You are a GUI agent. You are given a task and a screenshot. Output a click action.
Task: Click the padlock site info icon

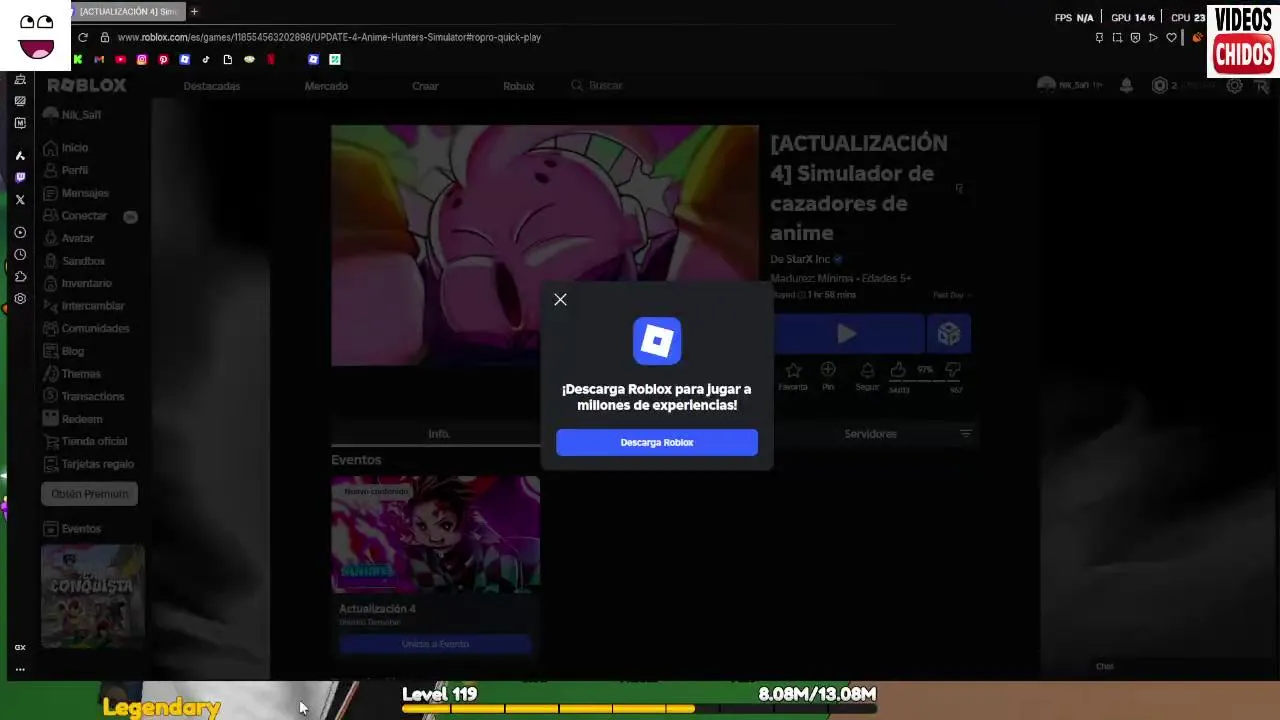[104, 37]
